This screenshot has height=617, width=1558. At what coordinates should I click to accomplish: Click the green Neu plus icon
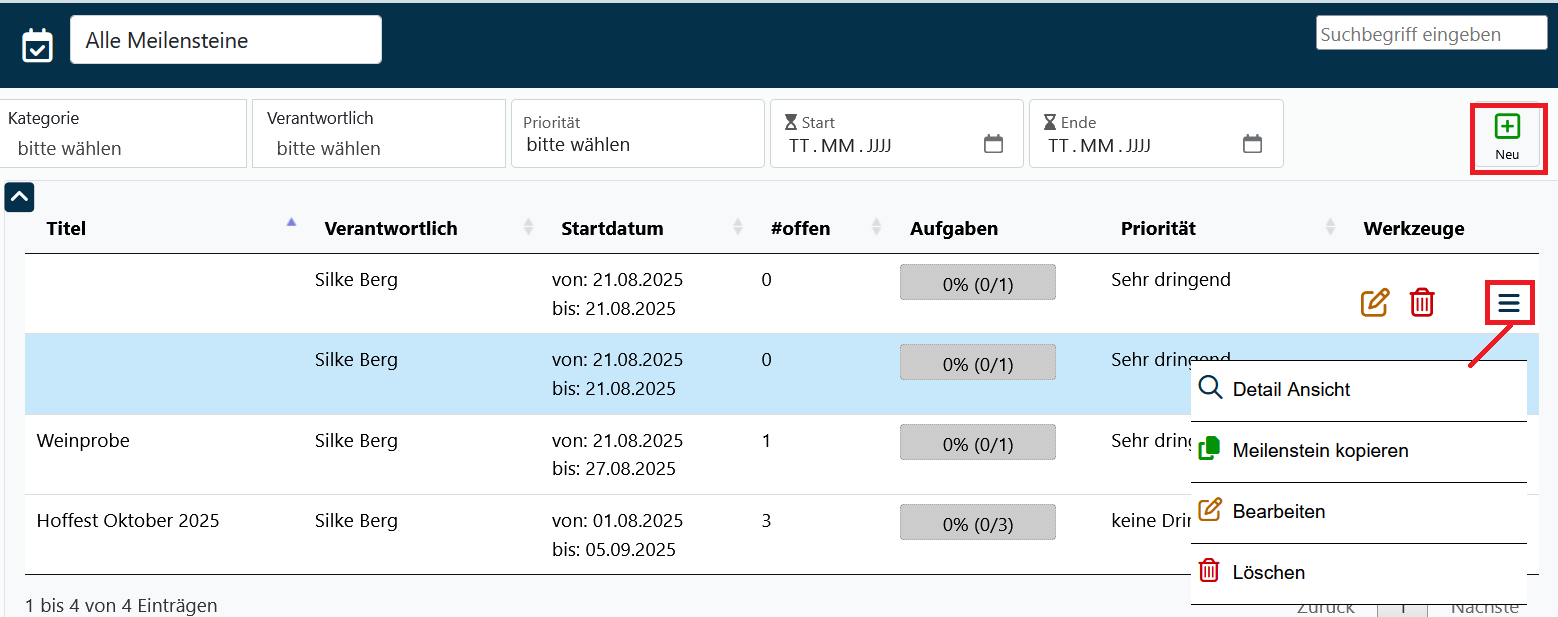coord(1507,127)
